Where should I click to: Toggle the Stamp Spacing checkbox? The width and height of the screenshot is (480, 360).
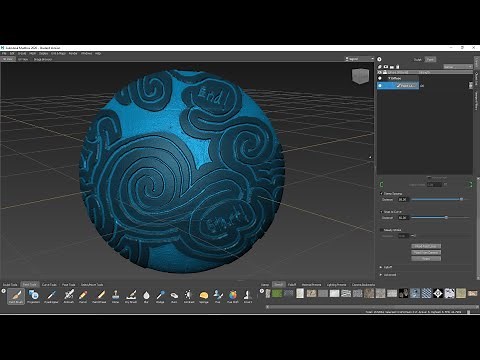tap(381, 193)
